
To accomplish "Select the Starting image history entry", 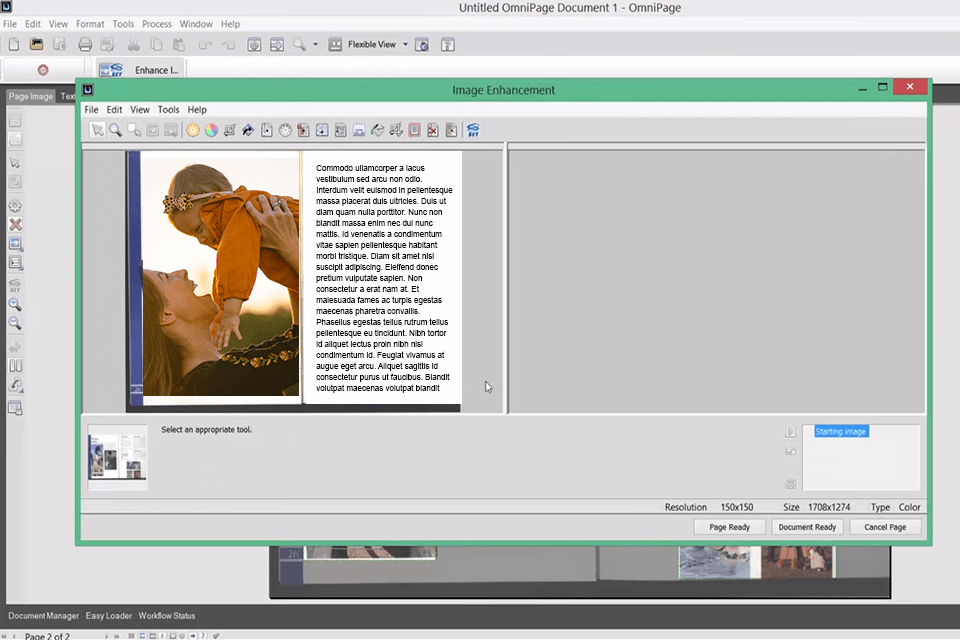I will coord(841,431).
